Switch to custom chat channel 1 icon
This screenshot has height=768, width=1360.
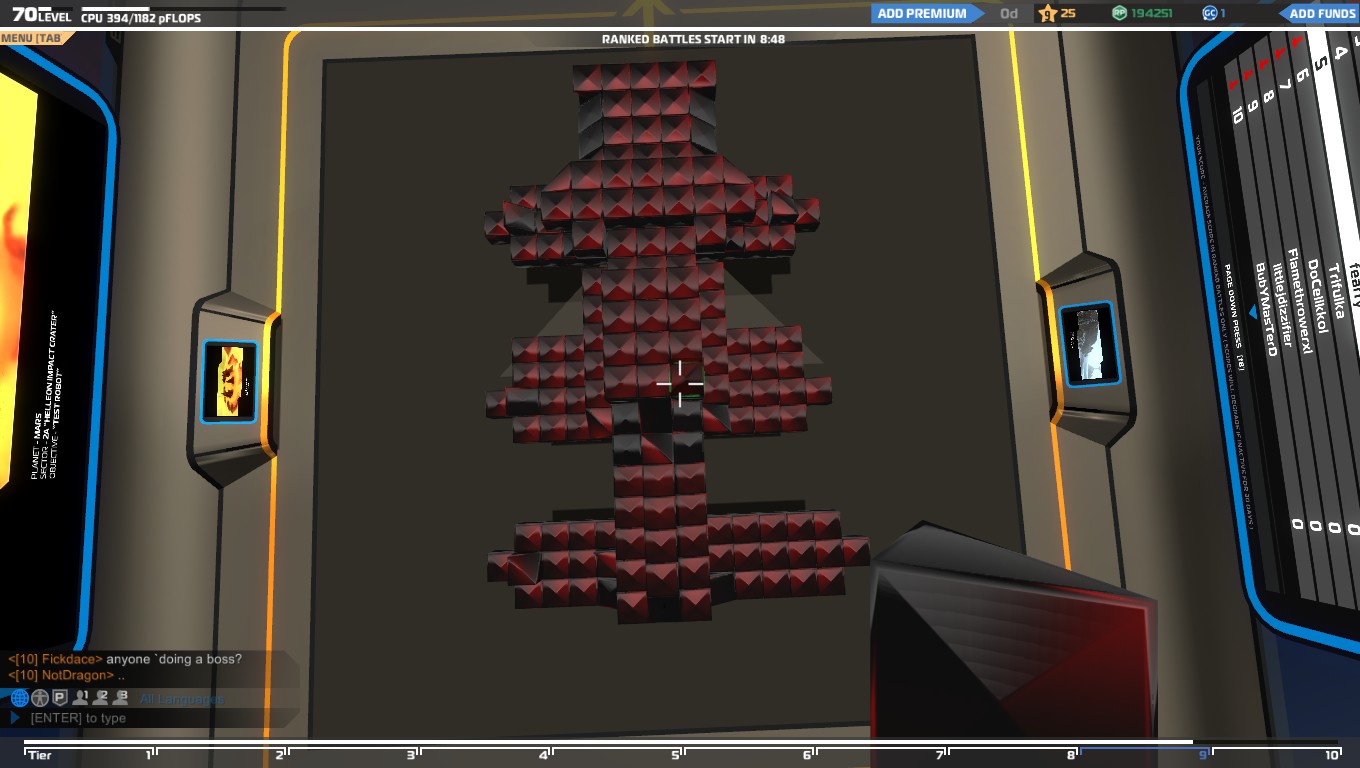81,698
